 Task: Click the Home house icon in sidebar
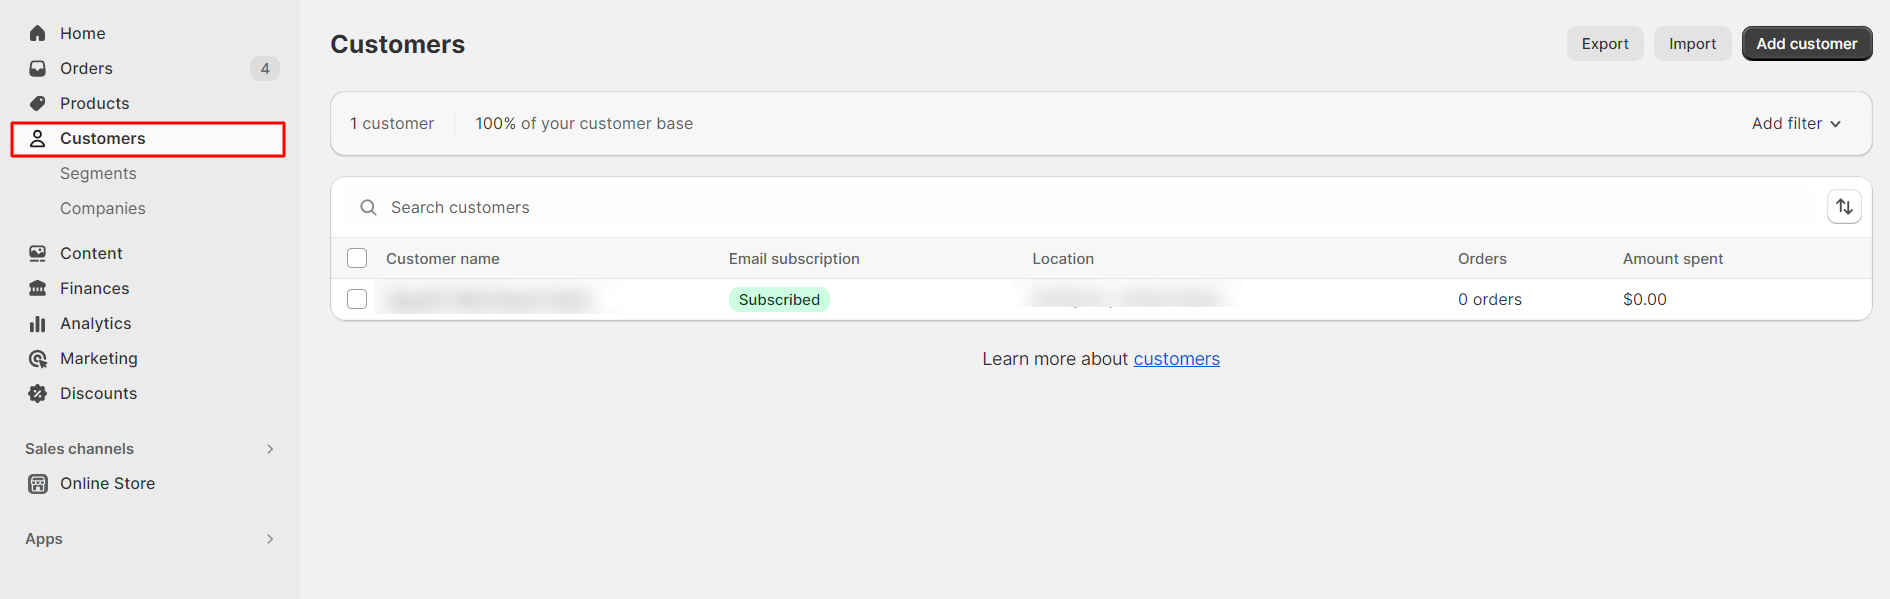click(x=38, y=33)
